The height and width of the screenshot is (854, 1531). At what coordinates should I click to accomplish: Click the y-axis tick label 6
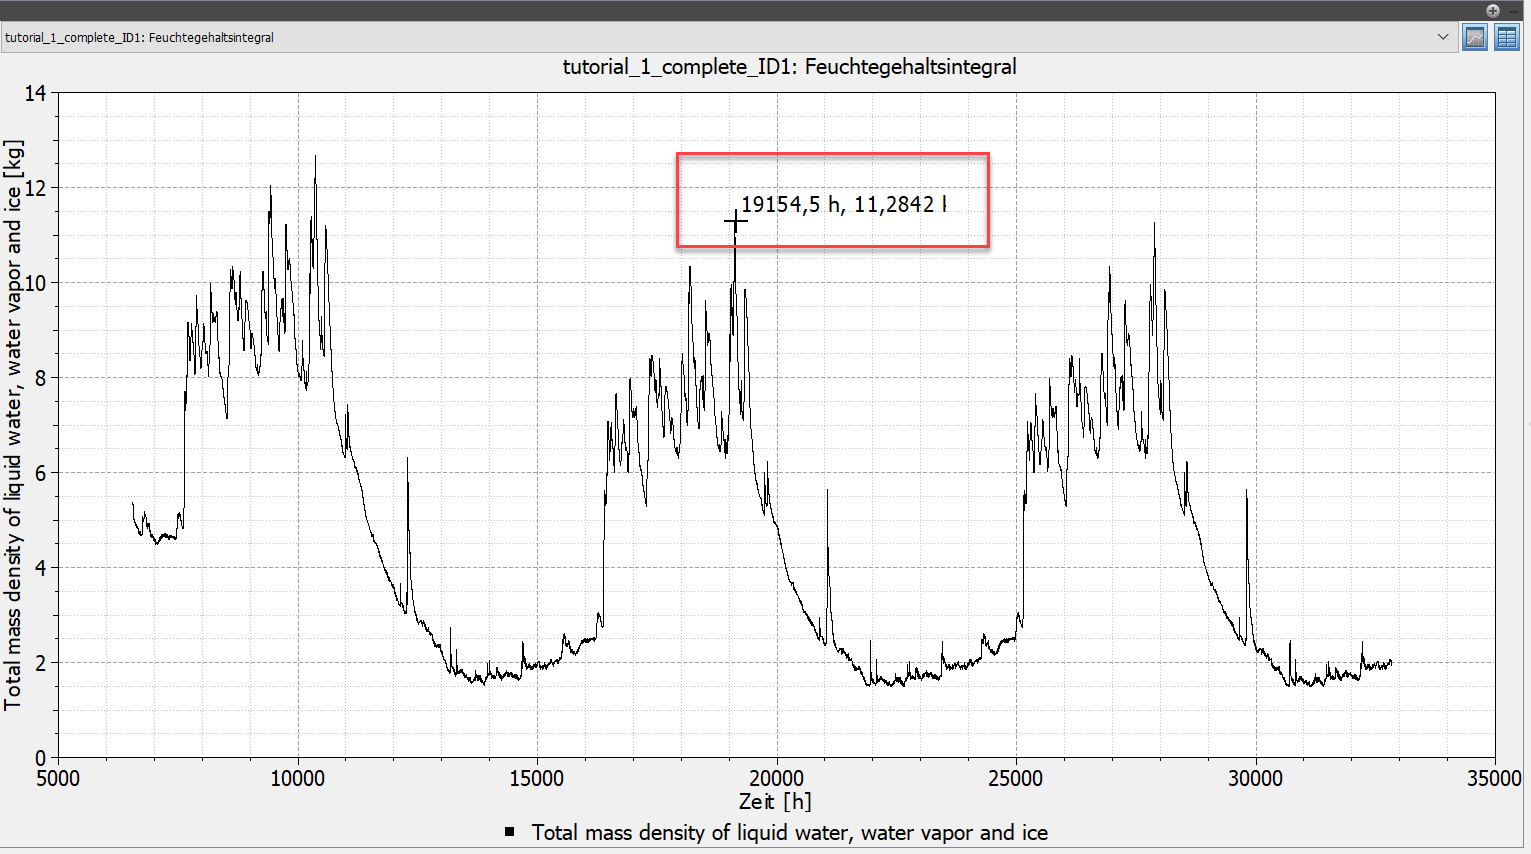pyautogui.click(x=41, y=473)
